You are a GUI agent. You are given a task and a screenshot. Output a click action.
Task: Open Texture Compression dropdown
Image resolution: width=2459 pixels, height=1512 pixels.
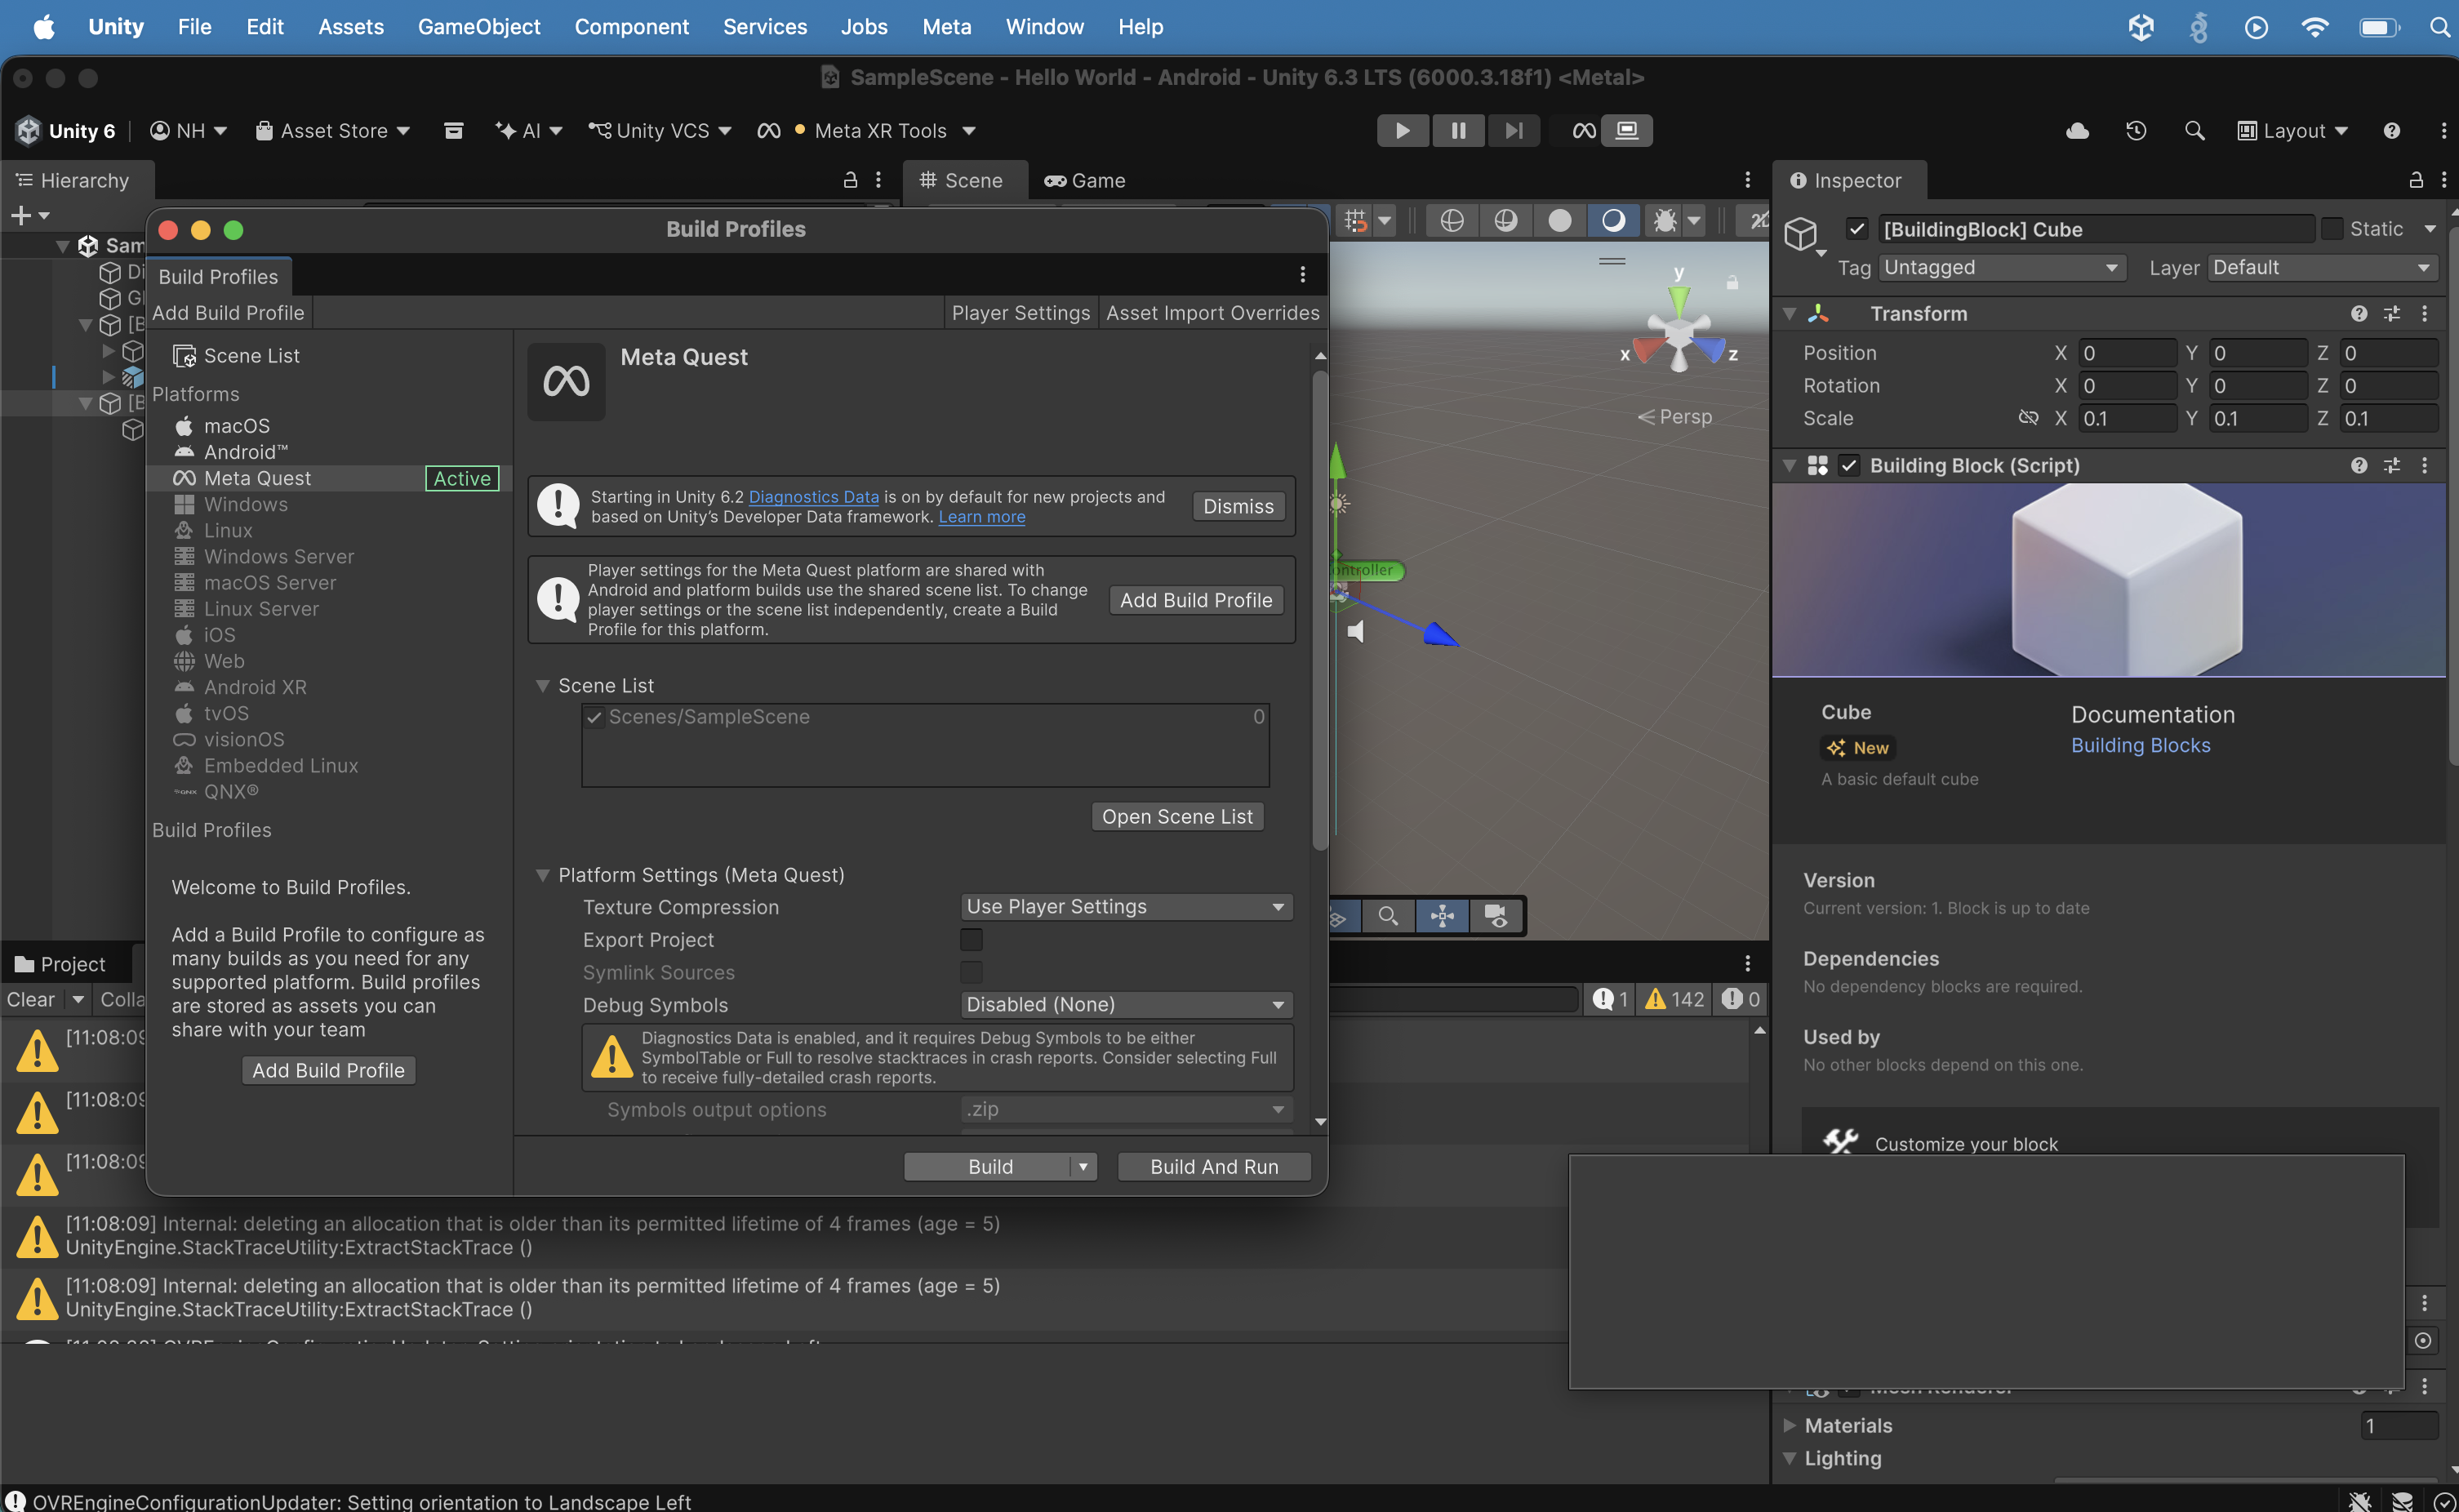(x=1126, y=907)
